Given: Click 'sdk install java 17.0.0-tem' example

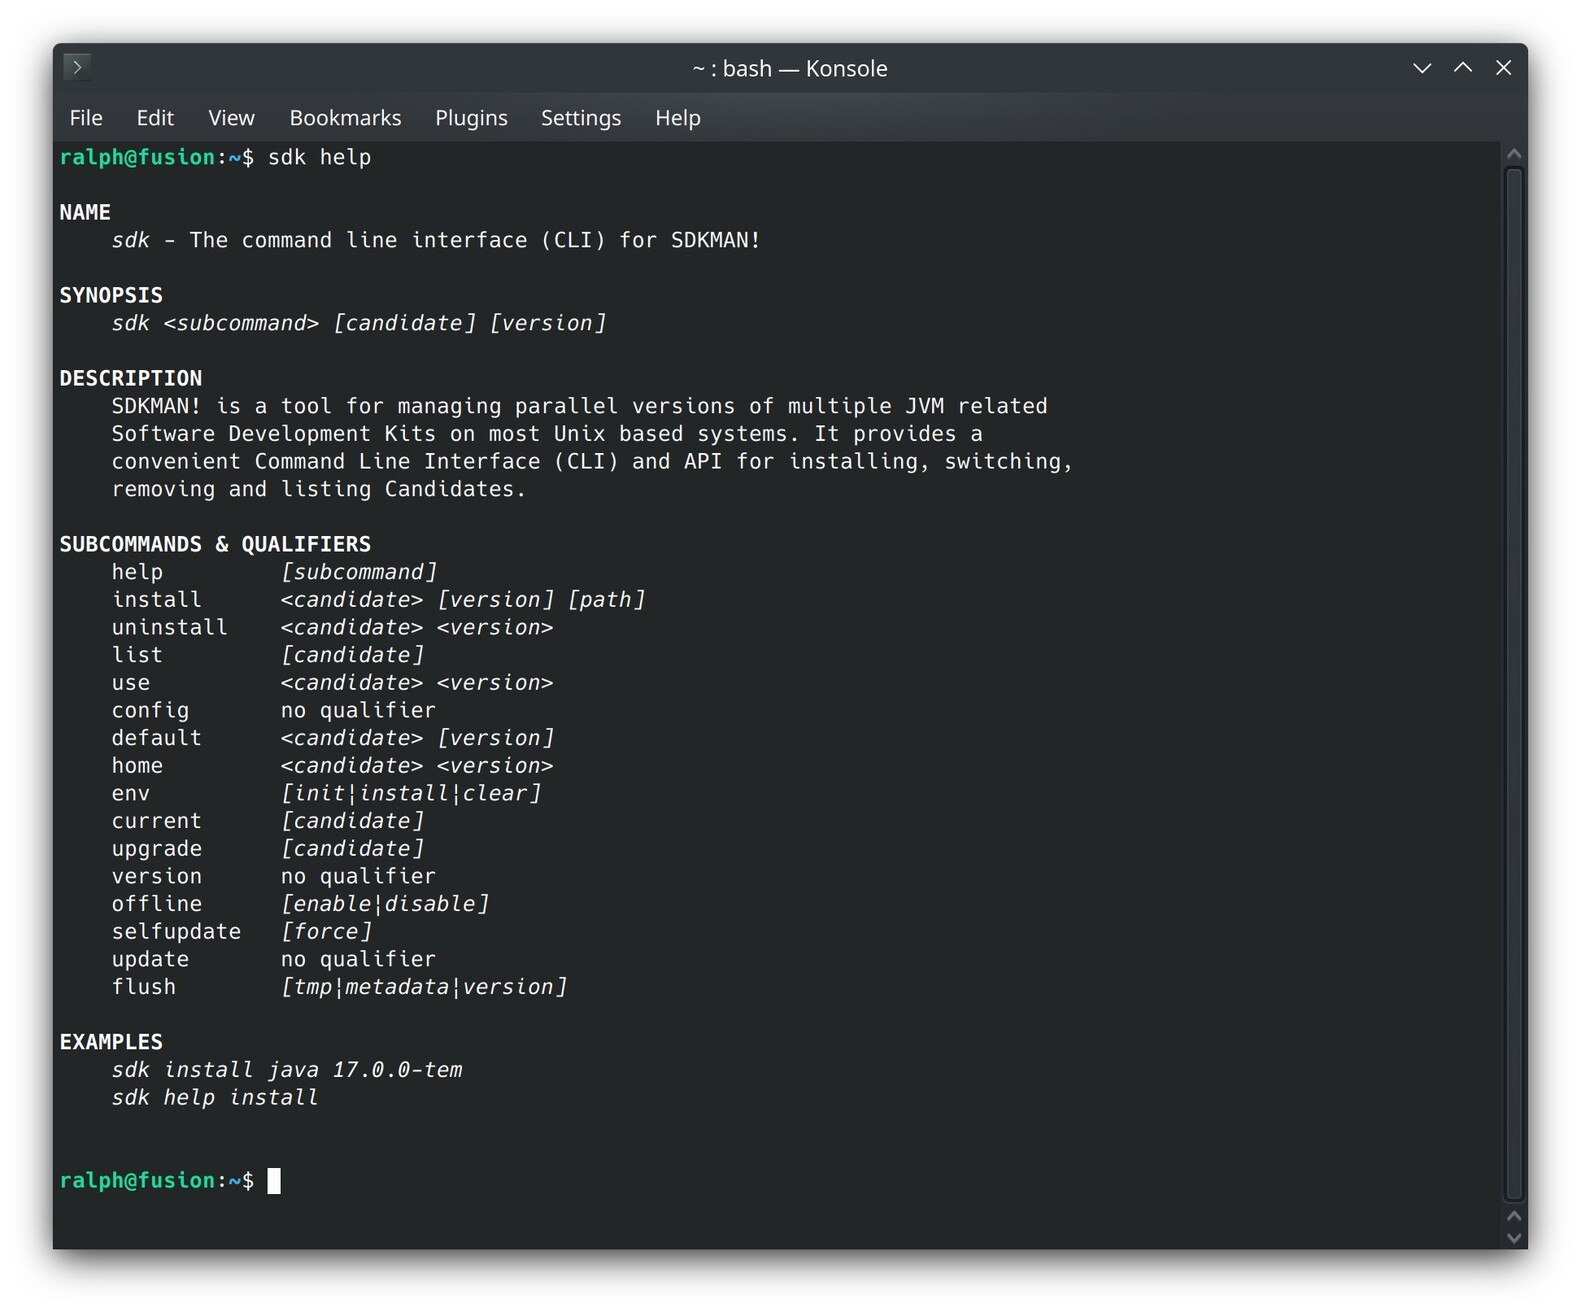Looking at the screenshot, I should (287, 1070).
